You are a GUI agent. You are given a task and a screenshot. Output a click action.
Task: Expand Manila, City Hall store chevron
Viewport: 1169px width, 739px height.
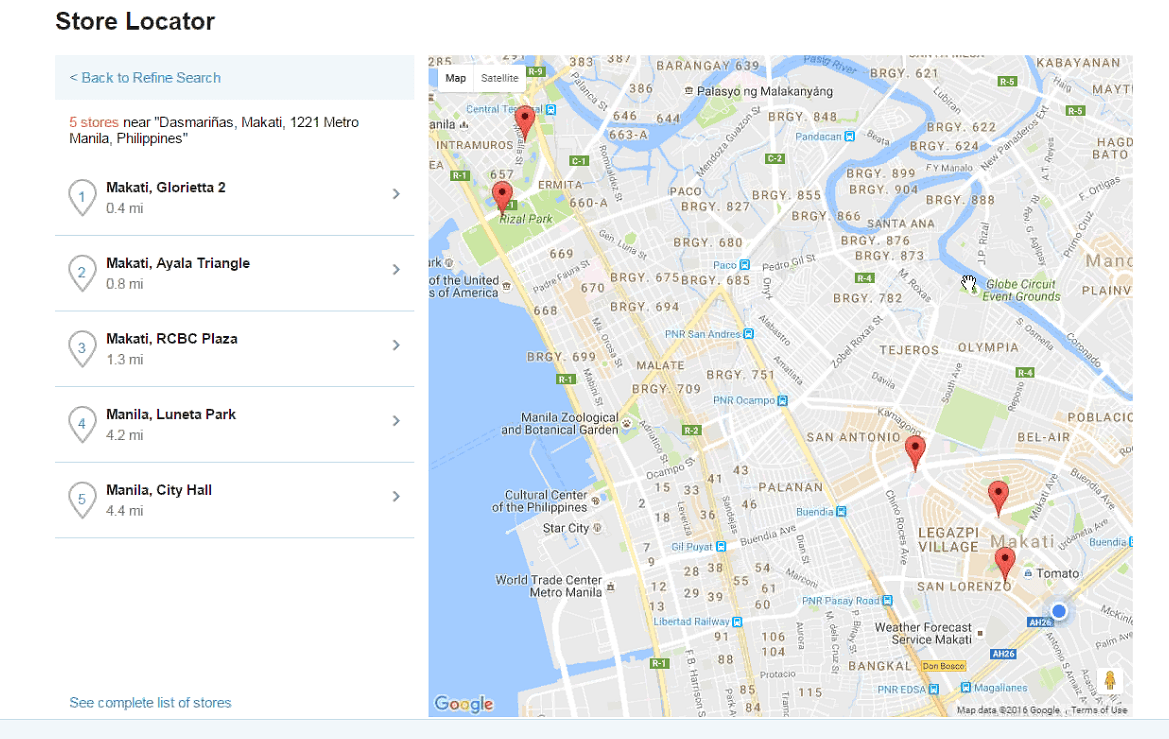tap(396, 497)
